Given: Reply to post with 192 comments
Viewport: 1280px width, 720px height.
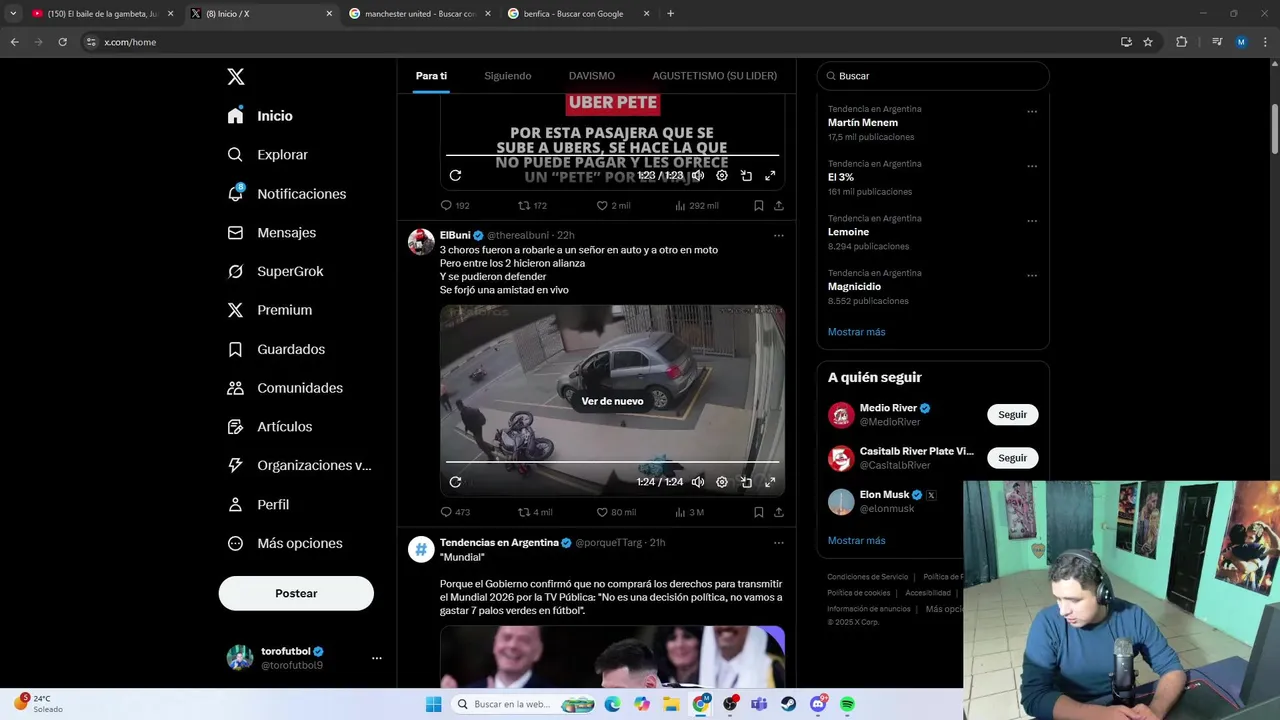Looking at the screenshot, I should click(x=455, y=205).
